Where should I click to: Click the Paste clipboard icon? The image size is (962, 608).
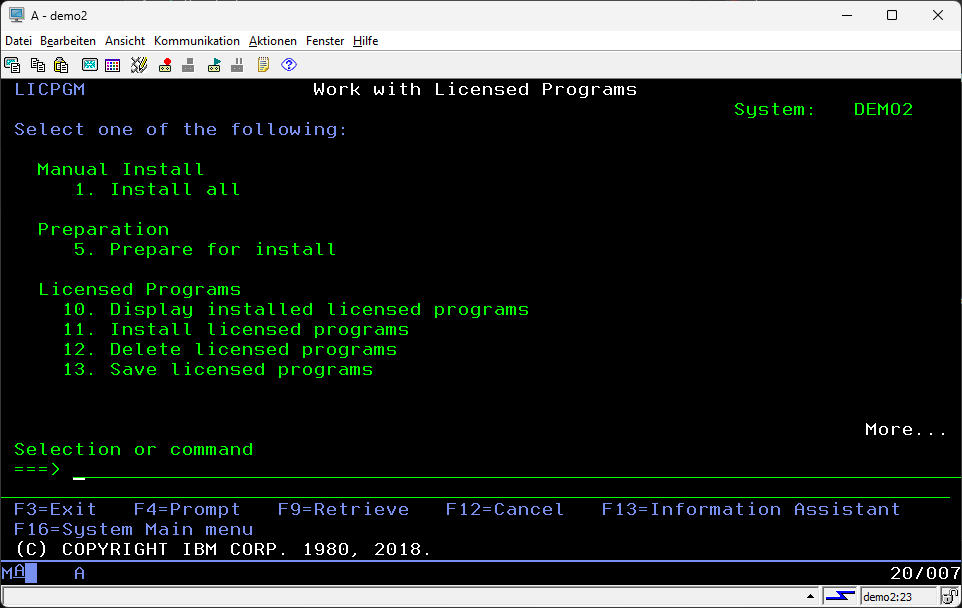(x=61, y=65)
